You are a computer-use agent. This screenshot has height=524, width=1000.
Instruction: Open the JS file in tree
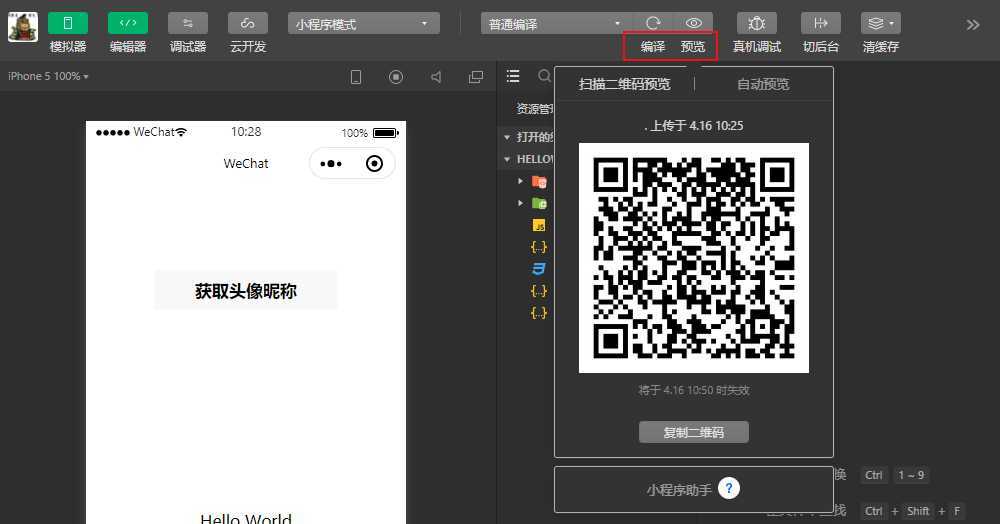[540, 226]
